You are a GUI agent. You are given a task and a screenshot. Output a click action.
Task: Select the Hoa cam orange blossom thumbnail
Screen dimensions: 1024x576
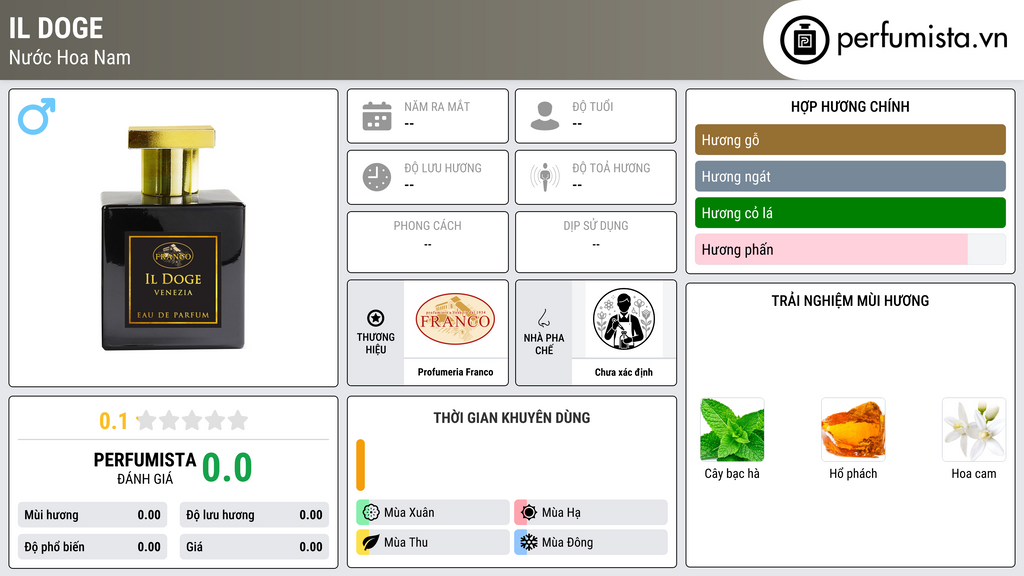974,430
